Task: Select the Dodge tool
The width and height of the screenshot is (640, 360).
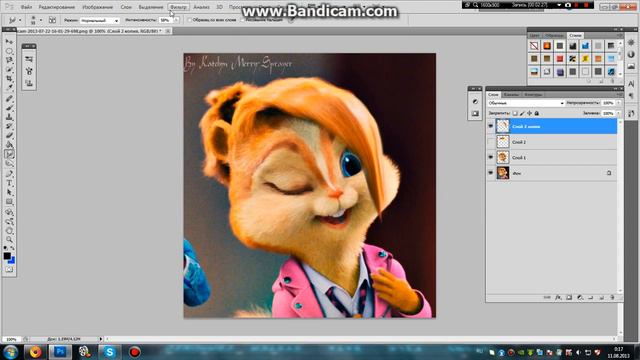Action: tap(9, 164)
